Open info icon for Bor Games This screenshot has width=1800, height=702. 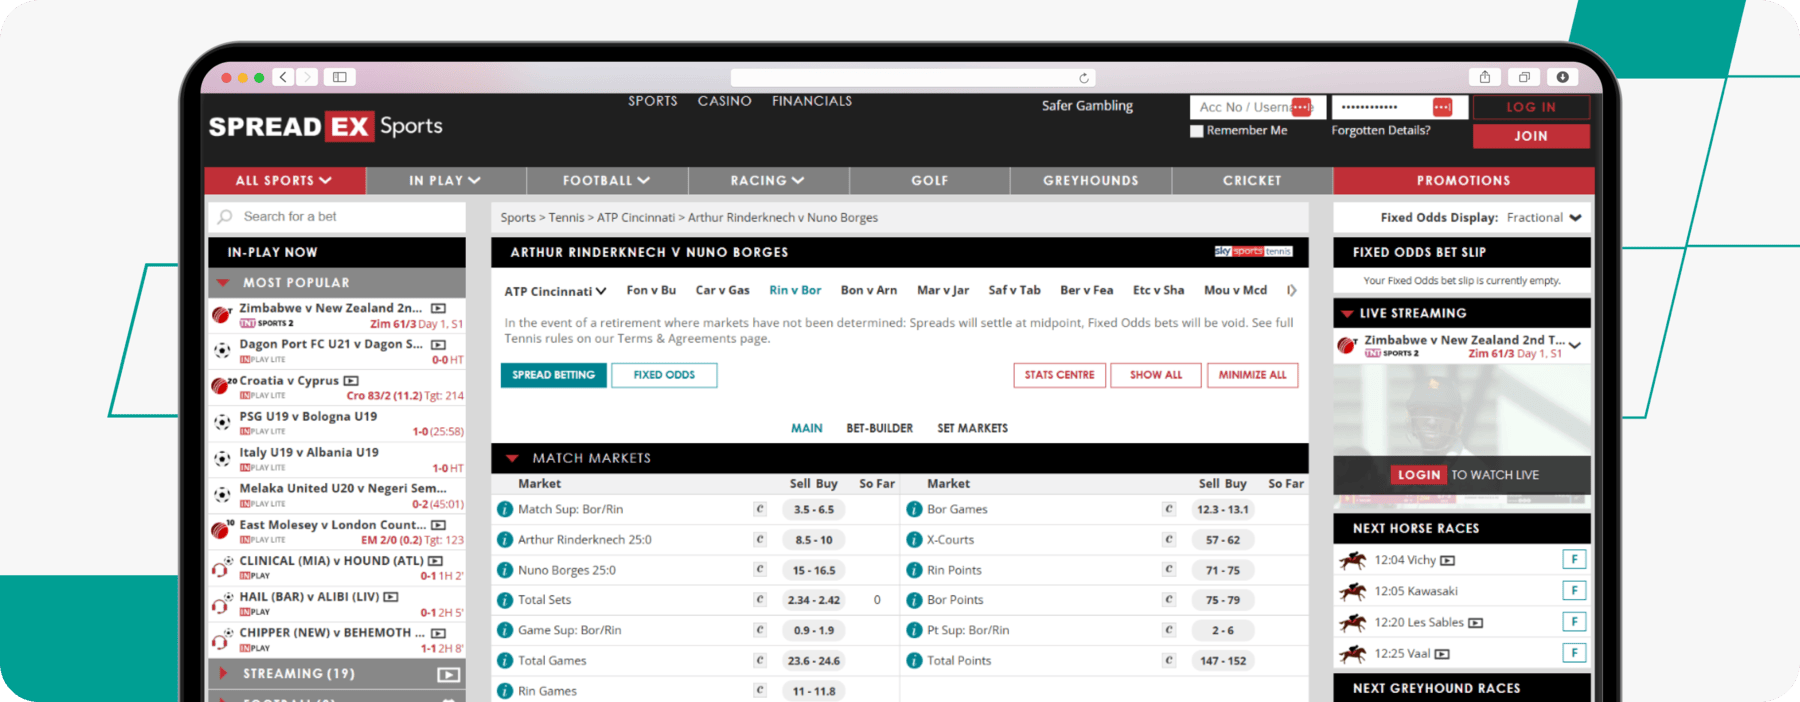[914, 509]
